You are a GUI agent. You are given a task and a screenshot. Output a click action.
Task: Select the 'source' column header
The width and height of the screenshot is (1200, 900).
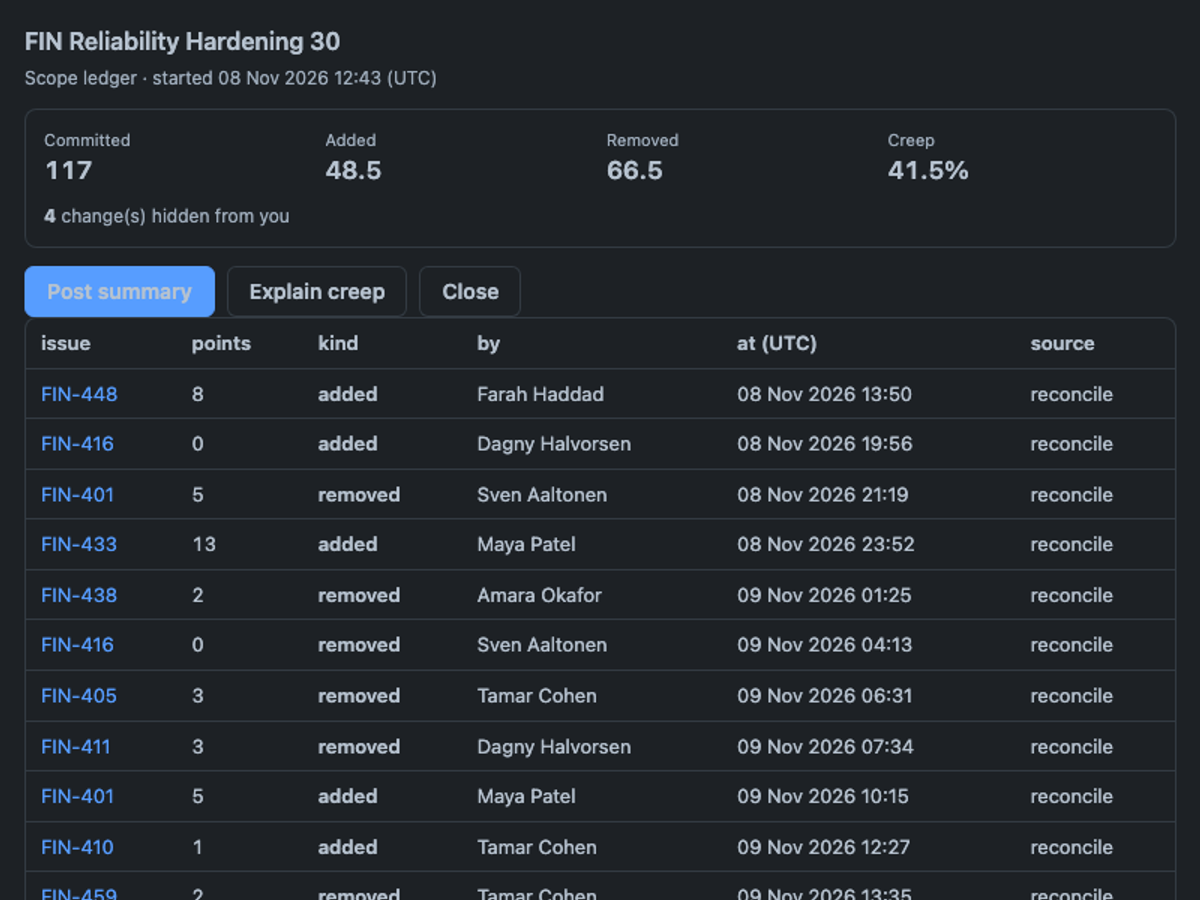pos(1062,343)
